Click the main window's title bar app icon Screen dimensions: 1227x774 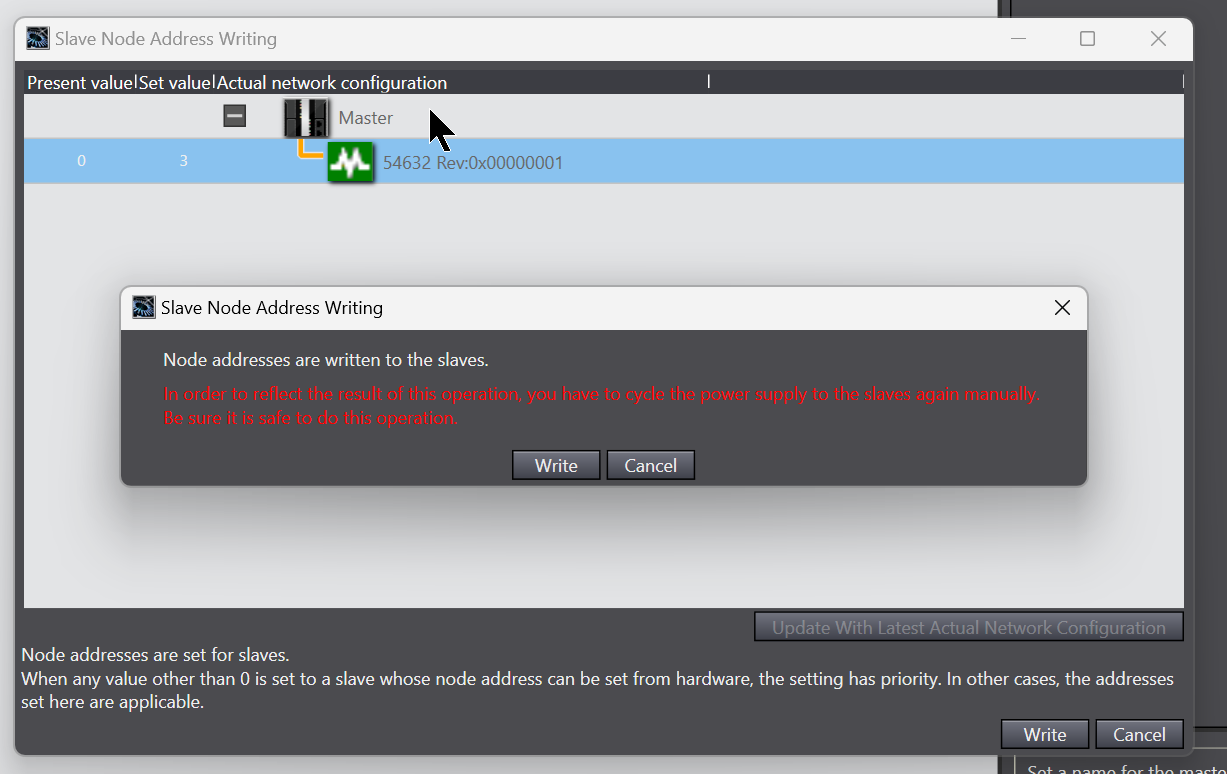[38, 39]
